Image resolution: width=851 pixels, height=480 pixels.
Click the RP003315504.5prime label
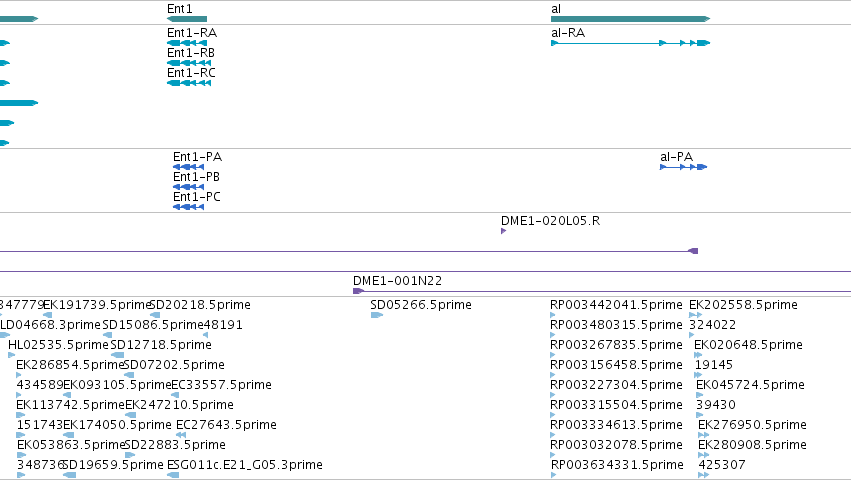pyautogui.click(x=616, y=405)
